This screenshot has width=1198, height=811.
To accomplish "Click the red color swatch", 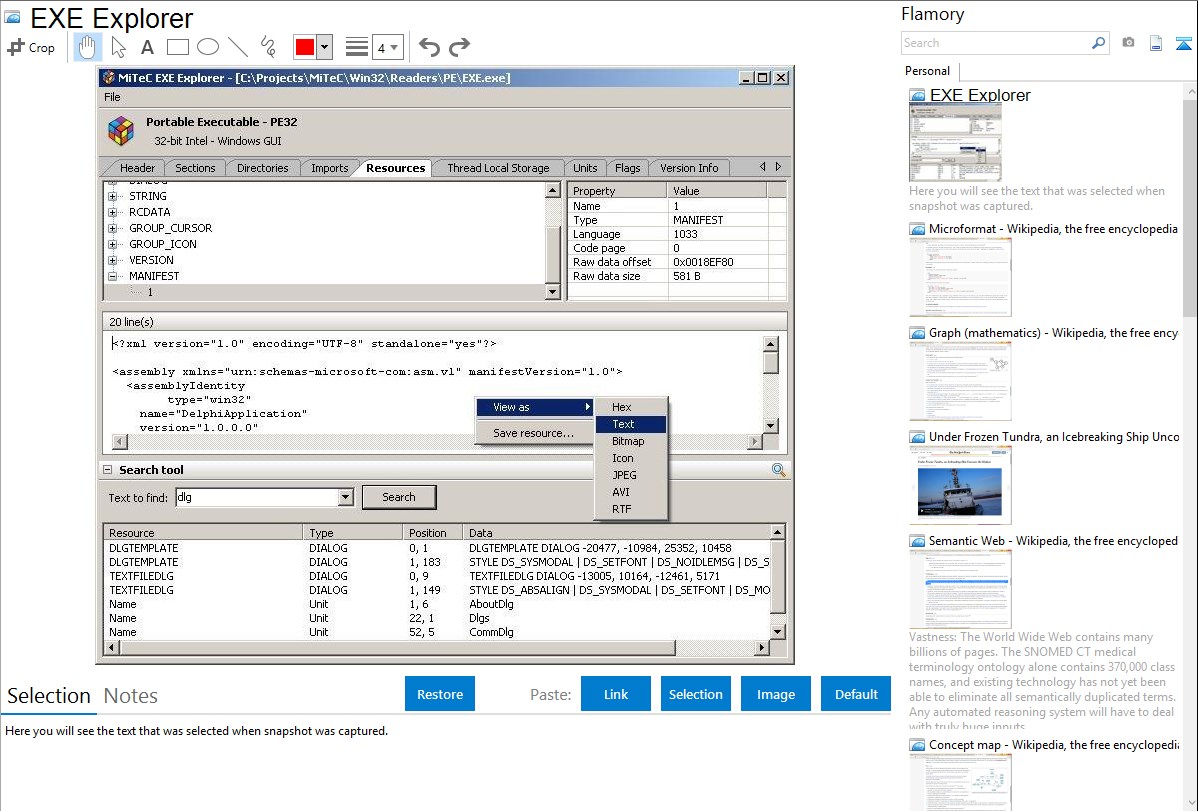I will click(305, 47).
